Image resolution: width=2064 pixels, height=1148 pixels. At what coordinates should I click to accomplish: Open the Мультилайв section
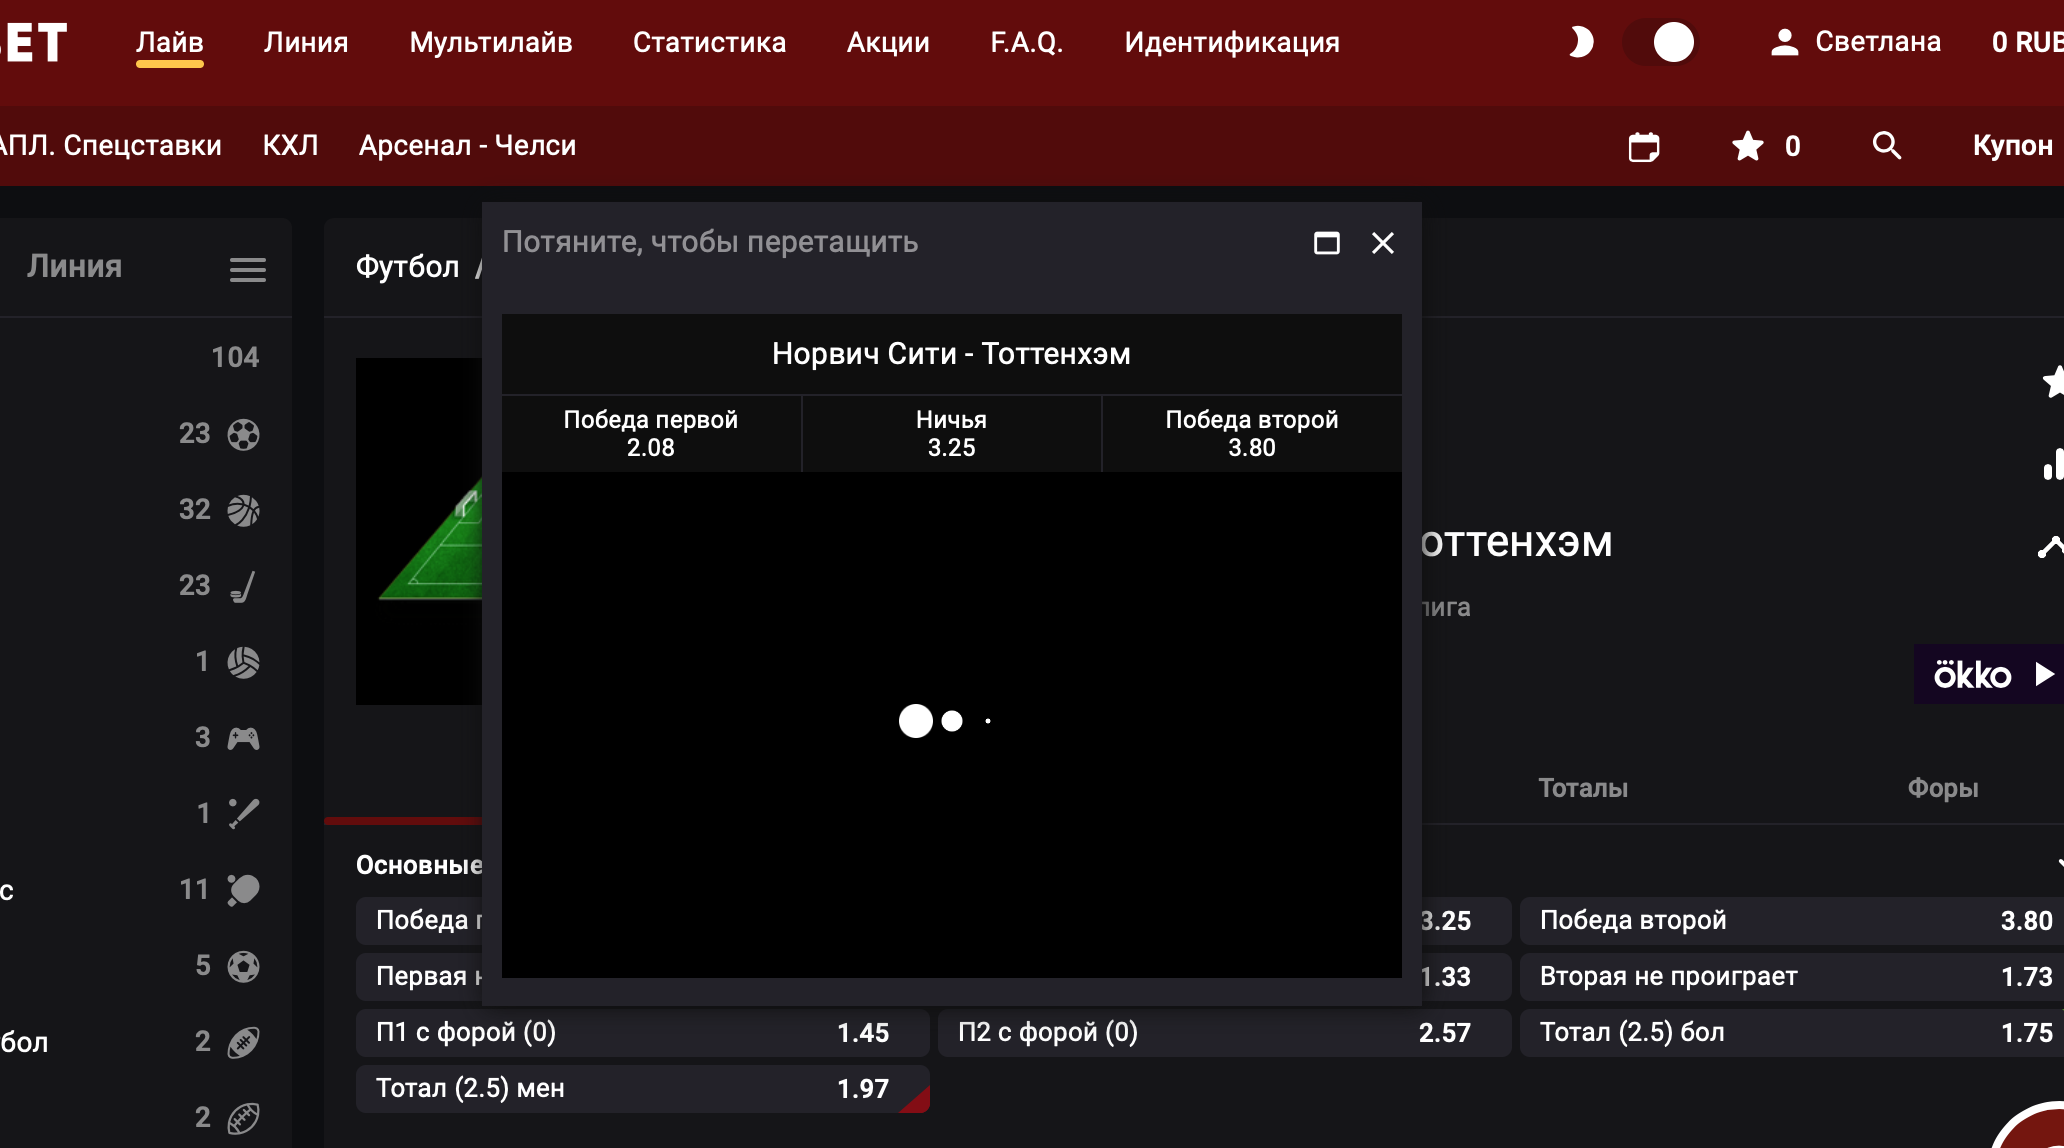491,42
